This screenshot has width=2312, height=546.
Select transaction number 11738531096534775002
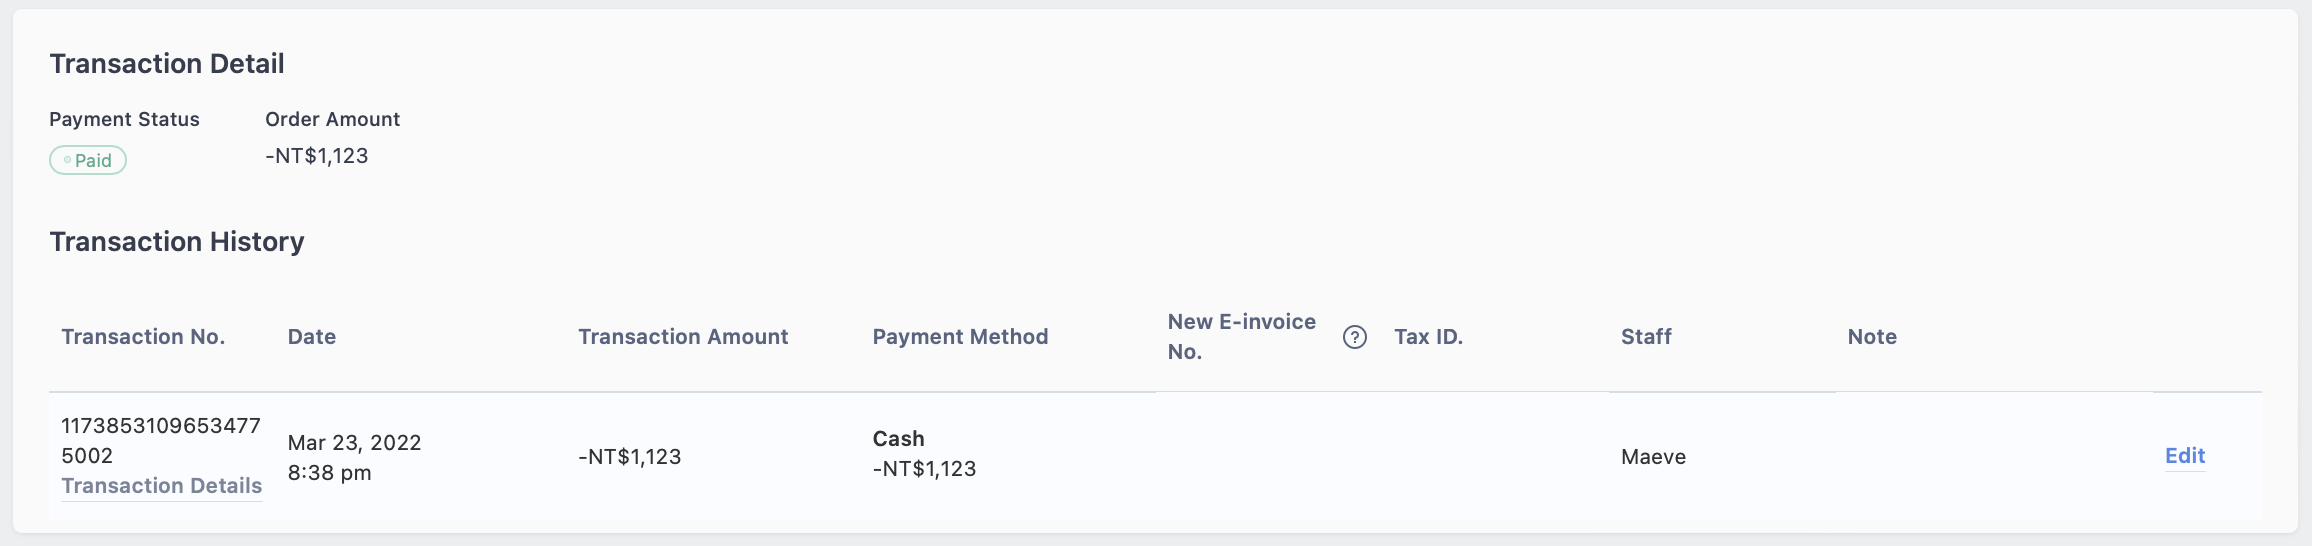click(x=161, y=441)
